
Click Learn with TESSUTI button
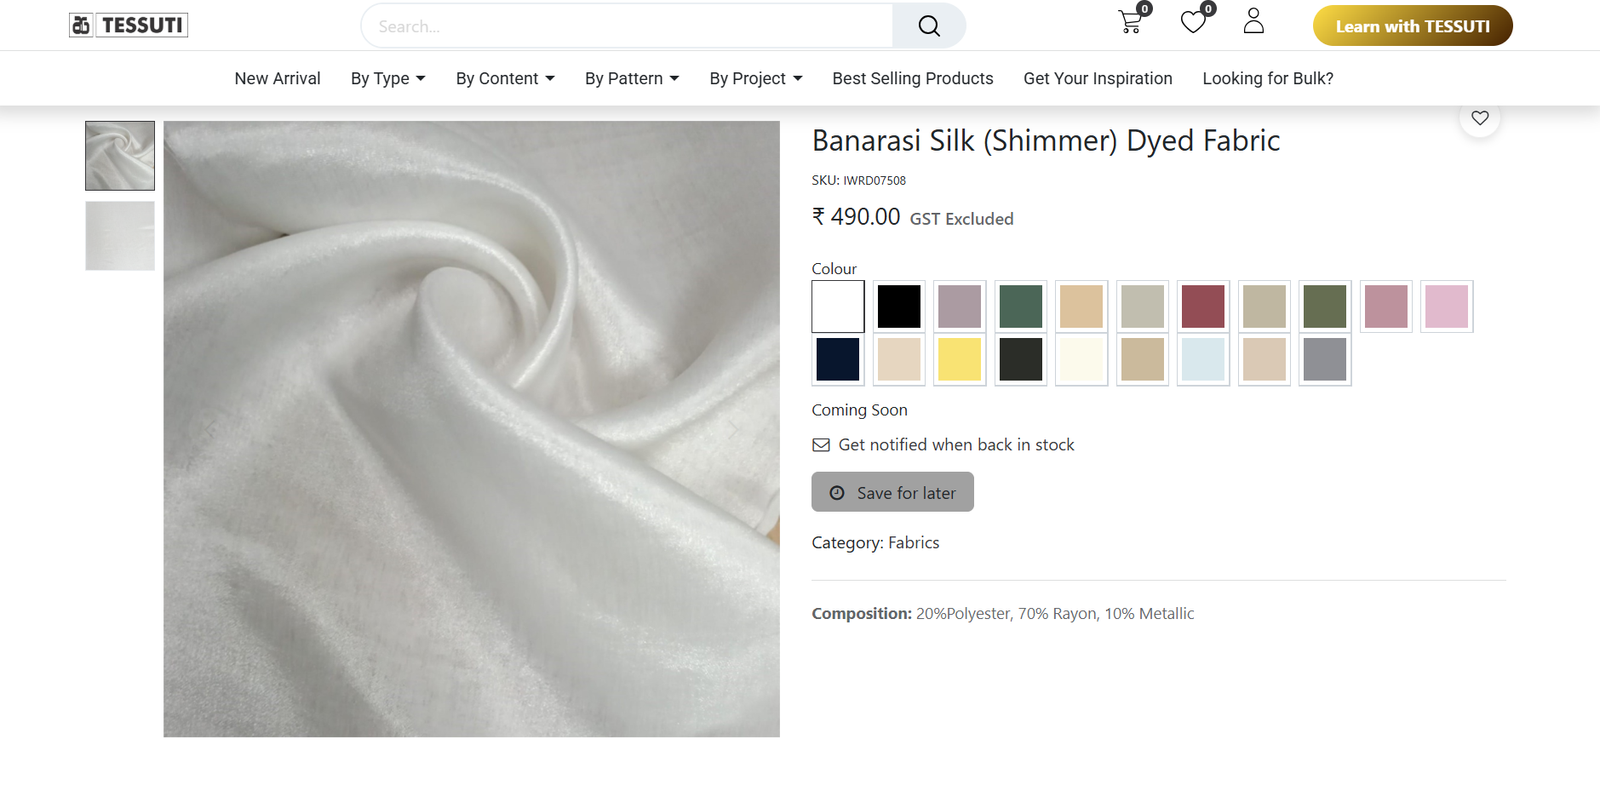tap(1412, 26)
